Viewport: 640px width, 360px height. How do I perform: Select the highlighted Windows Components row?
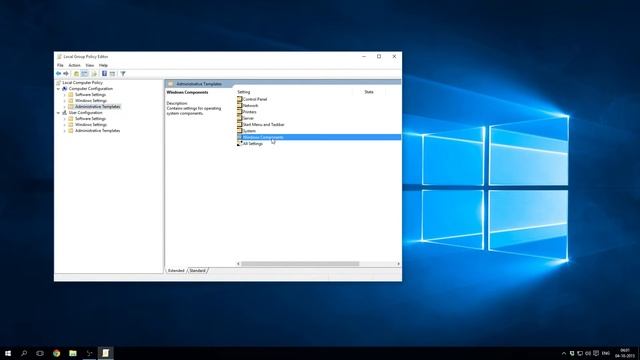point(319,137)
